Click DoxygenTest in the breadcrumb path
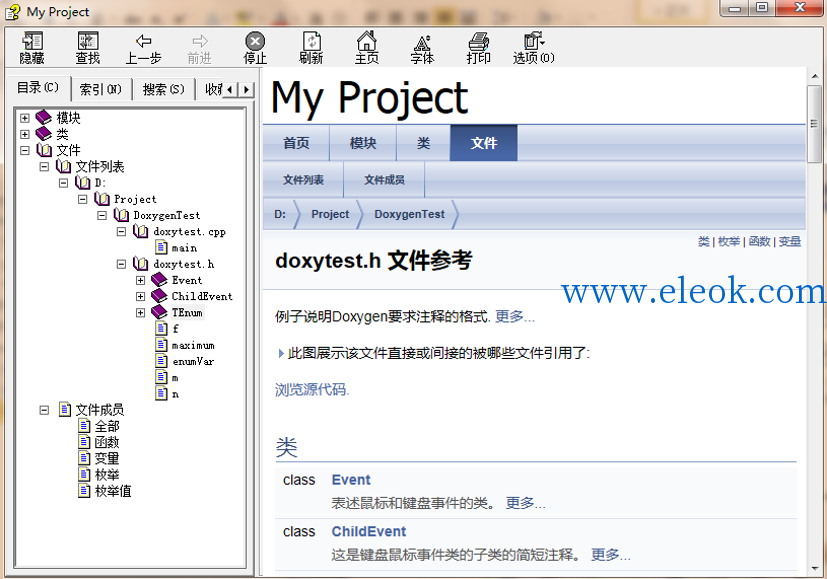 point(409,214)
